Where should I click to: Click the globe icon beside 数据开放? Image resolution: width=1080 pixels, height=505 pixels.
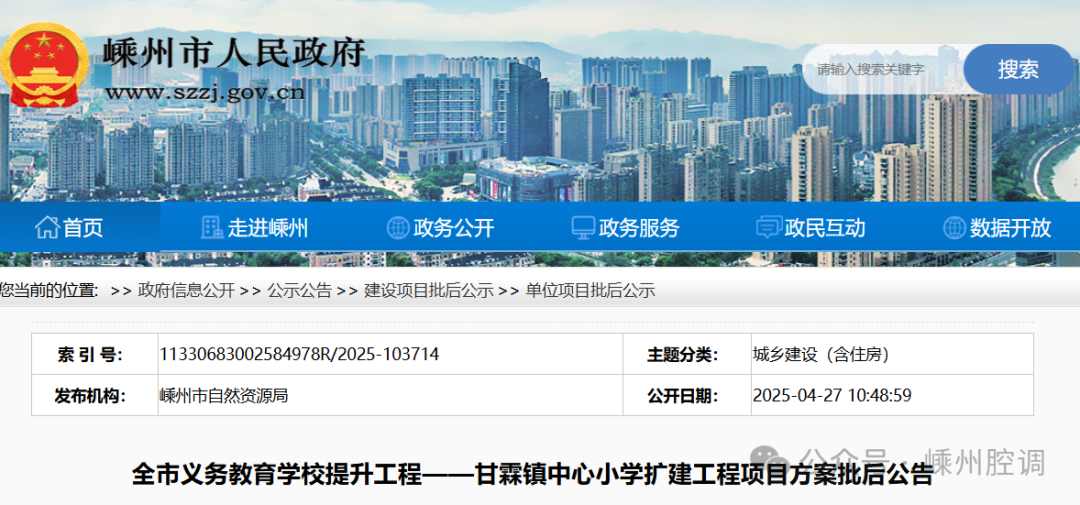click(954, 228)
